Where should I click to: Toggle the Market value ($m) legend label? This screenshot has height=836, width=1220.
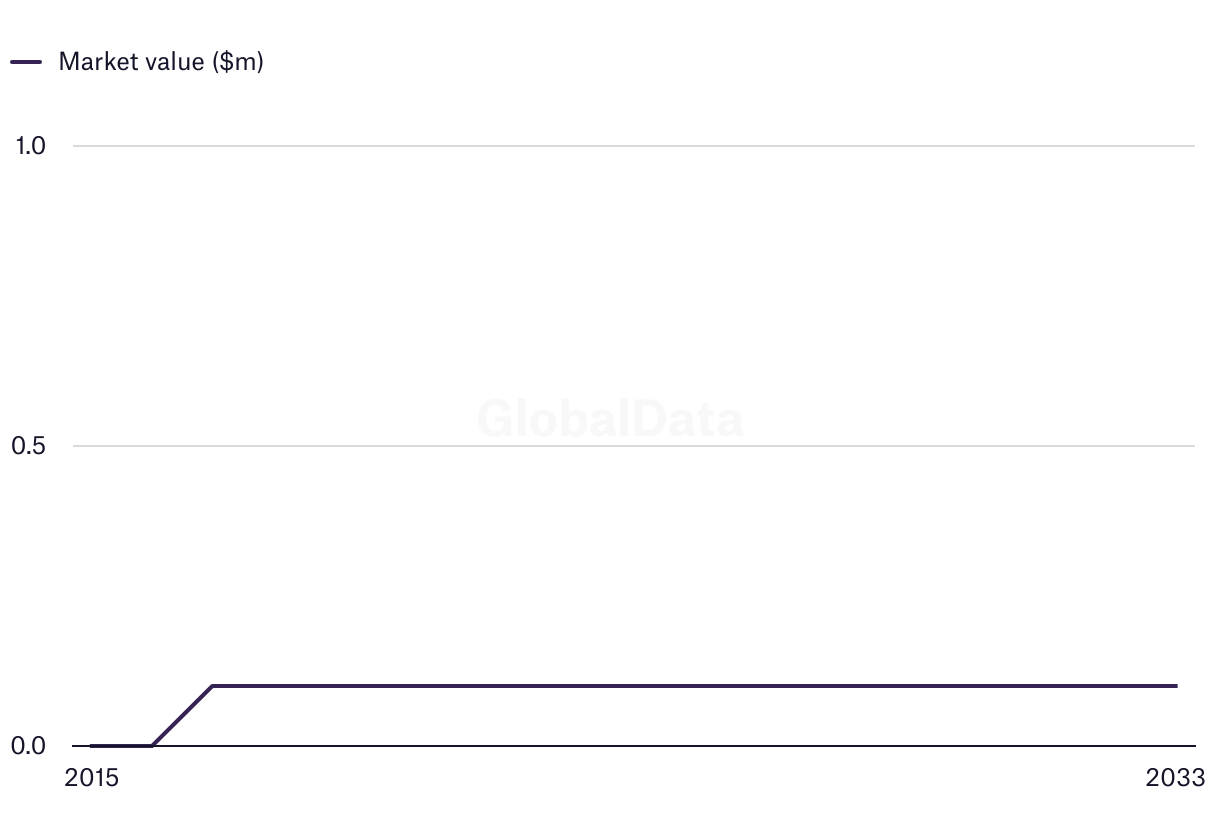161,62
